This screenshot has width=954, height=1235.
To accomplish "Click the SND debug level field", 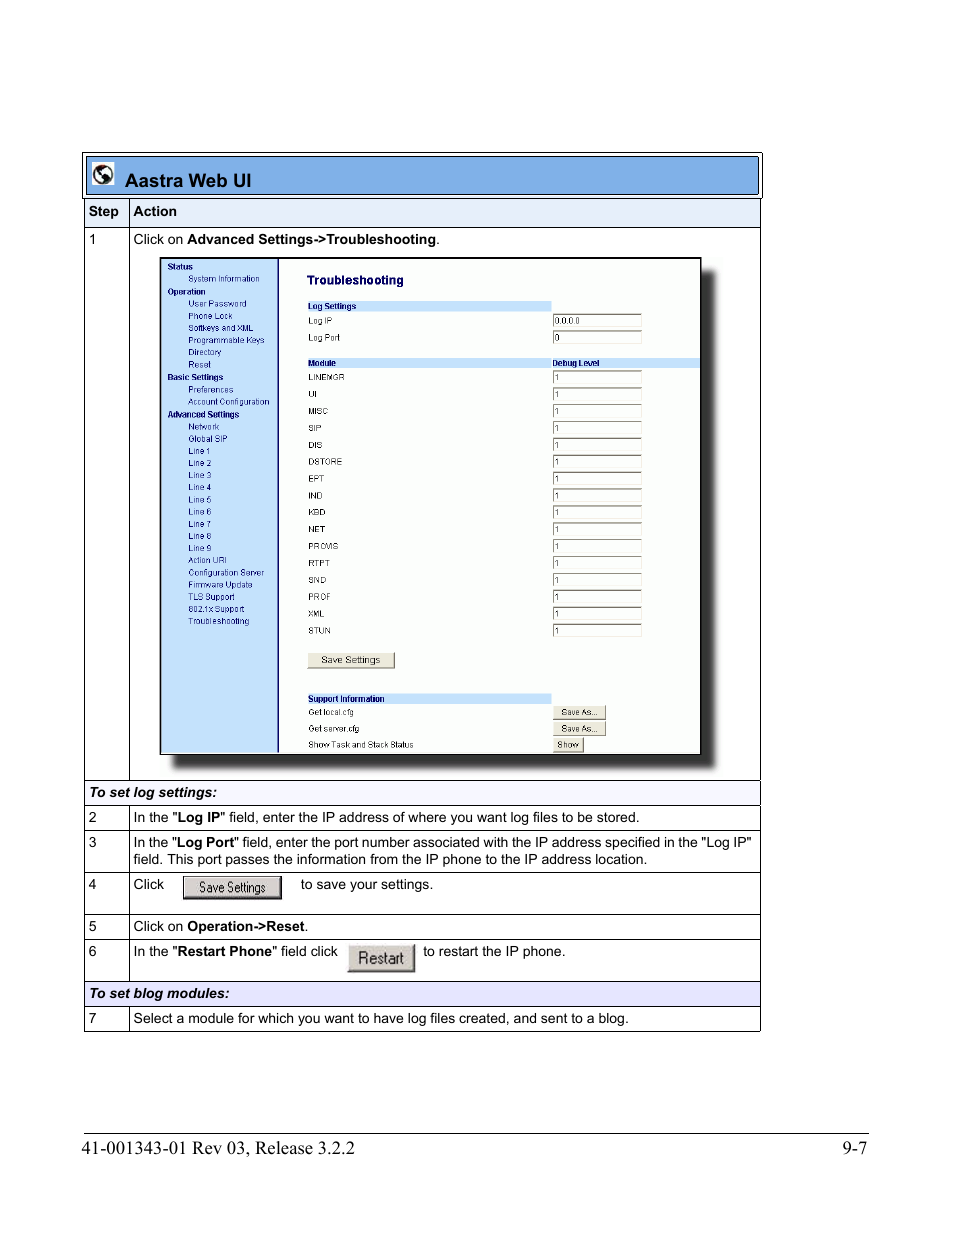I will [x=597, y=580].
